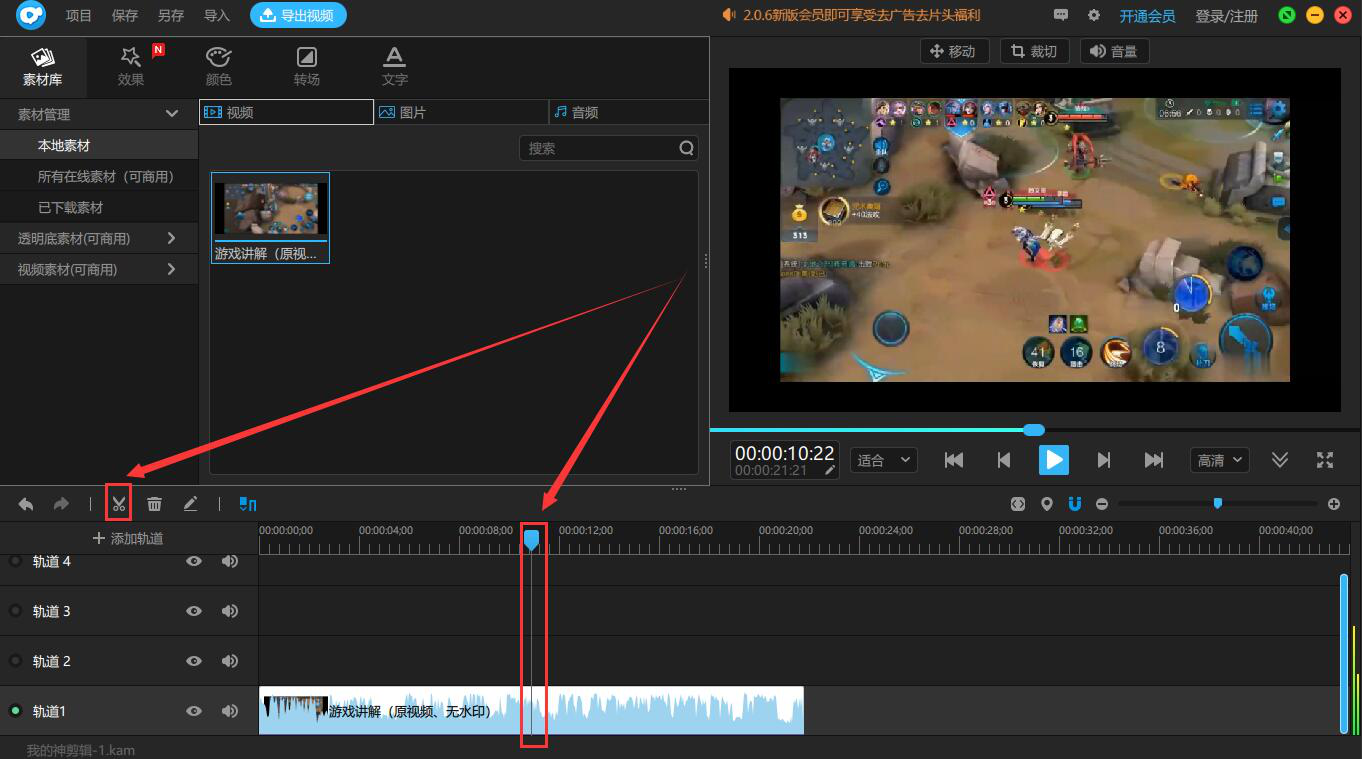Open the clip edit pencil tool
Image resolution: width=1362 pixels, height=759 pixels.
point(190,504)
